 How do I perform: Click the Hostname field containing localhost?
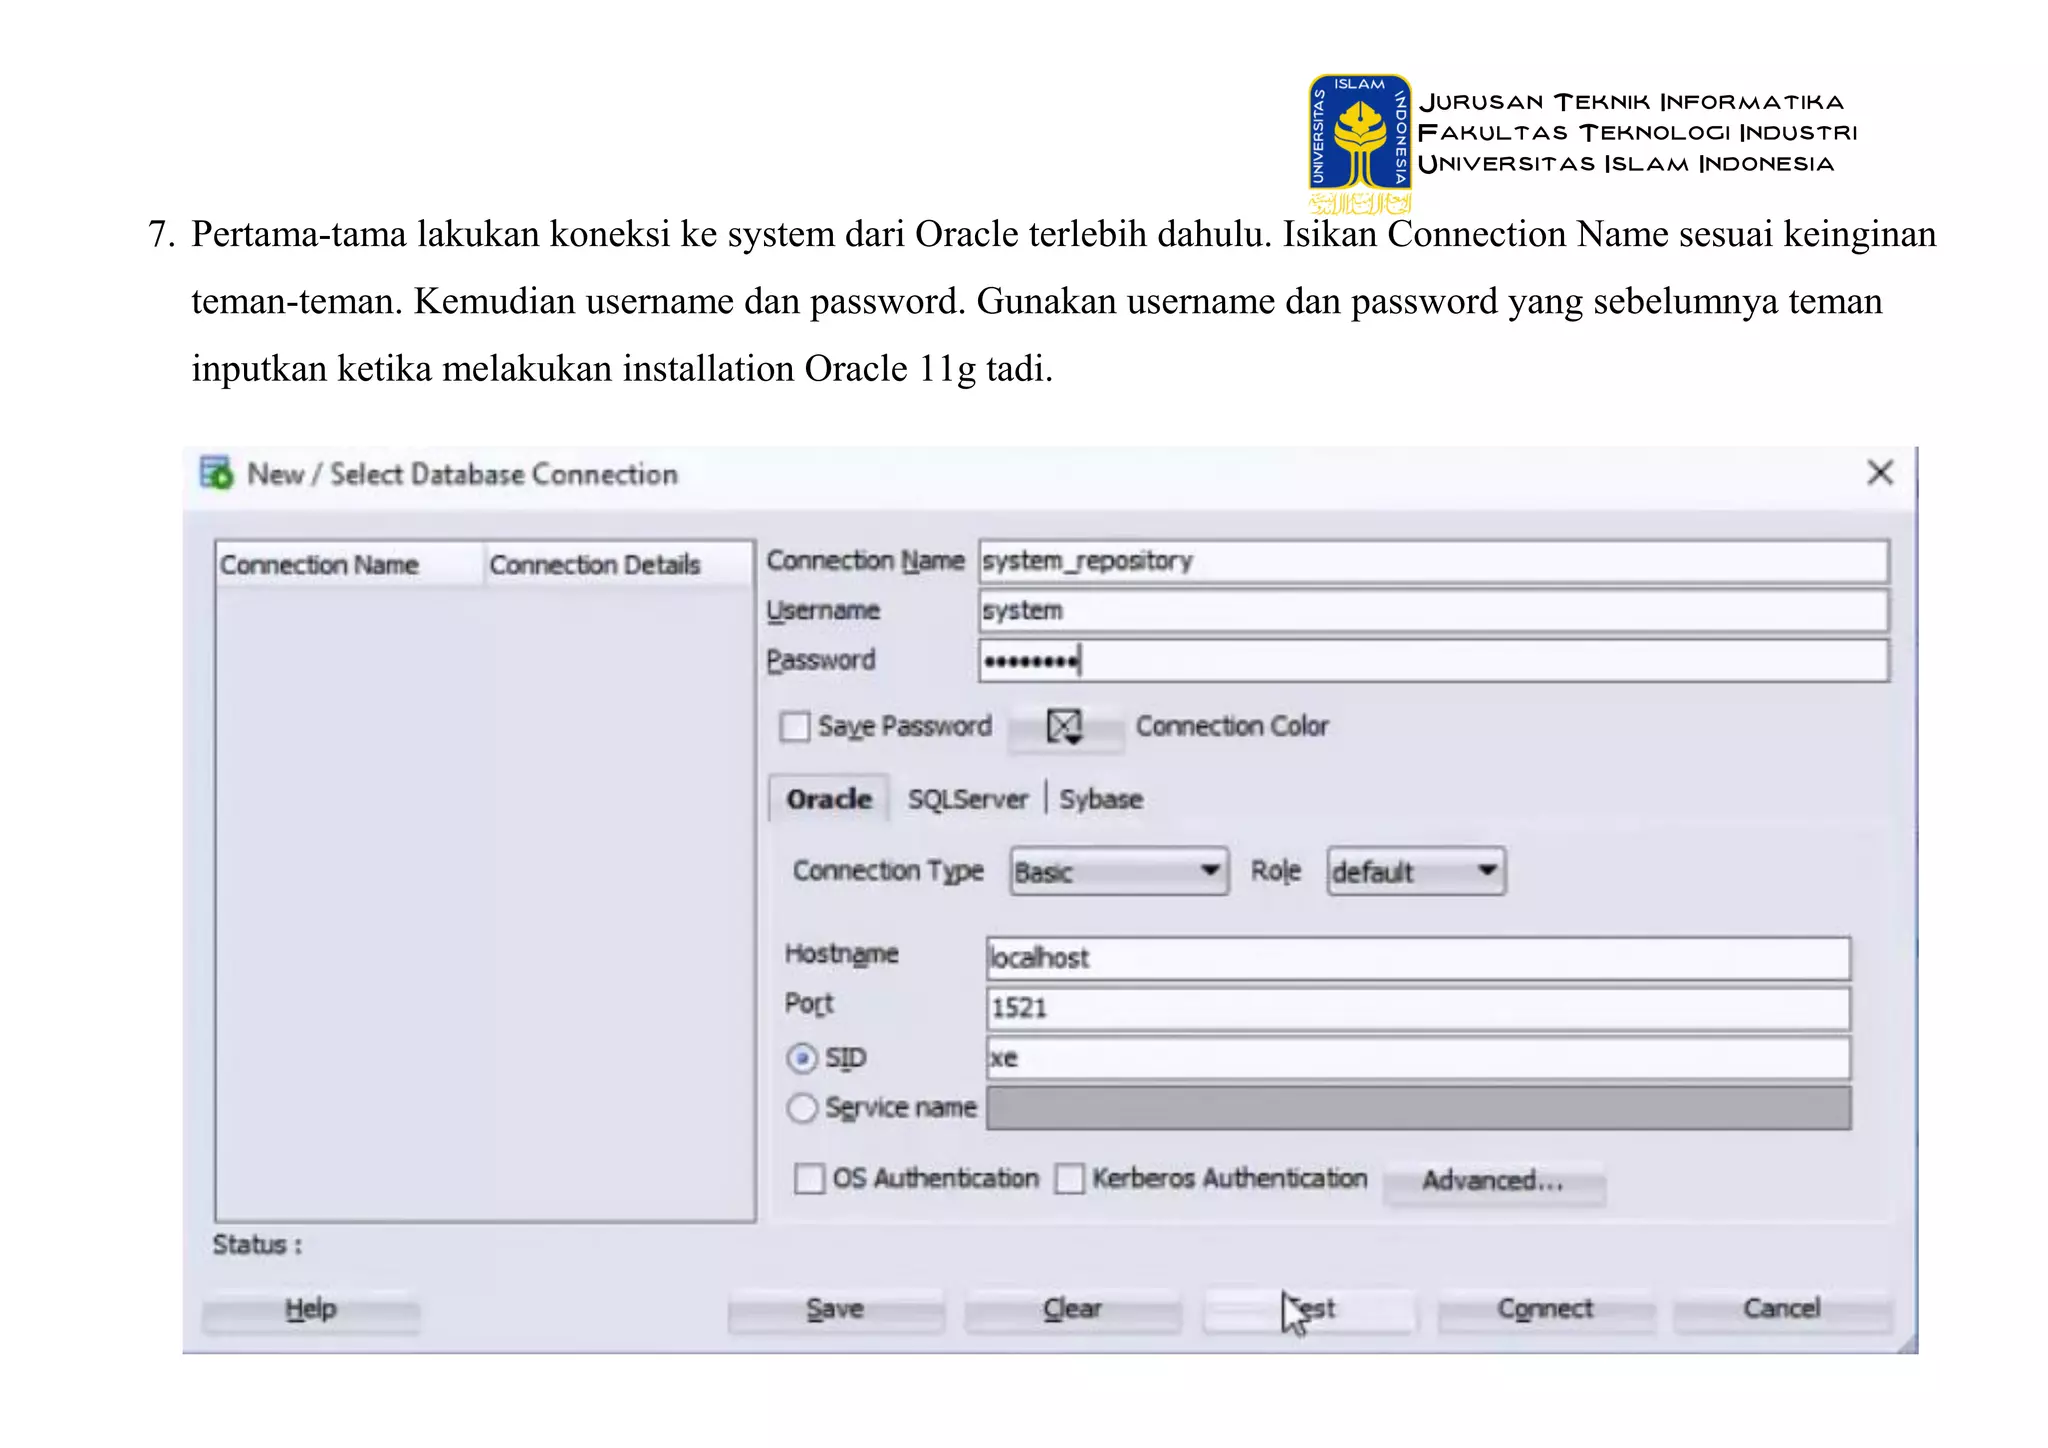pos(1418,958)
